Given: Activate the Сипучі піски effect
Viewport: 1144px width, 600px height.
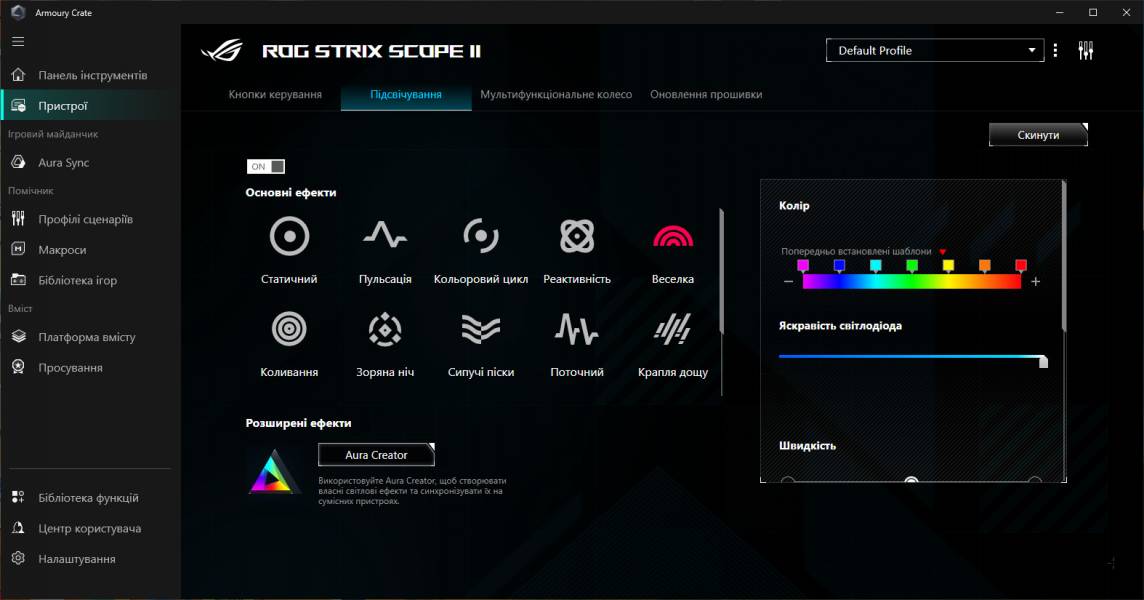Looking at the screenshot, I should (480, 330).
